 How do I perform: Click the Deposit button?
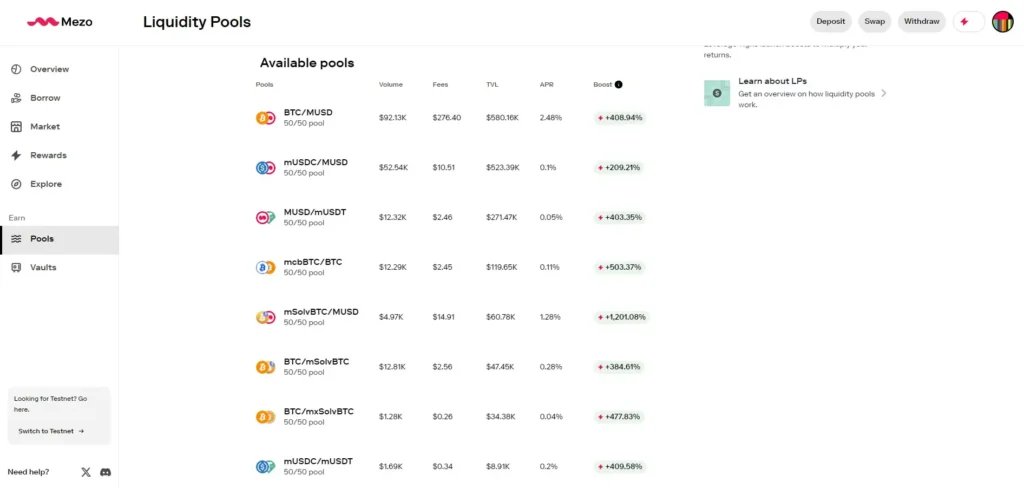(831, 22)
